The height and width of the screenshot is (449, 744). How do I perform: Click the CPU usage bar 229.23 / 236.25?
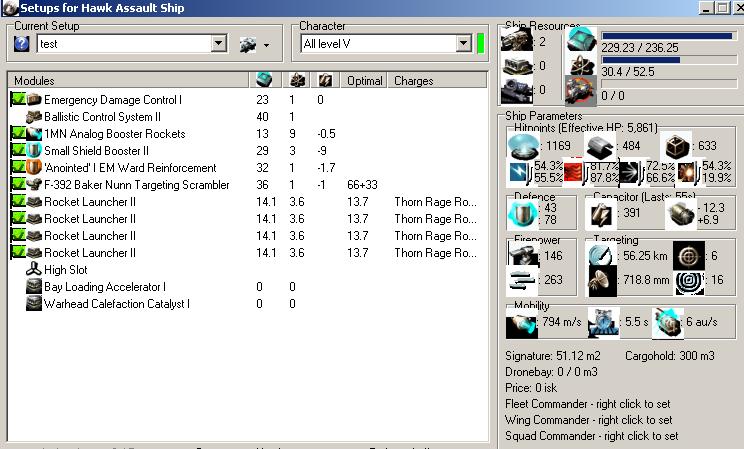pyautogui.click(x=667, y=36)
